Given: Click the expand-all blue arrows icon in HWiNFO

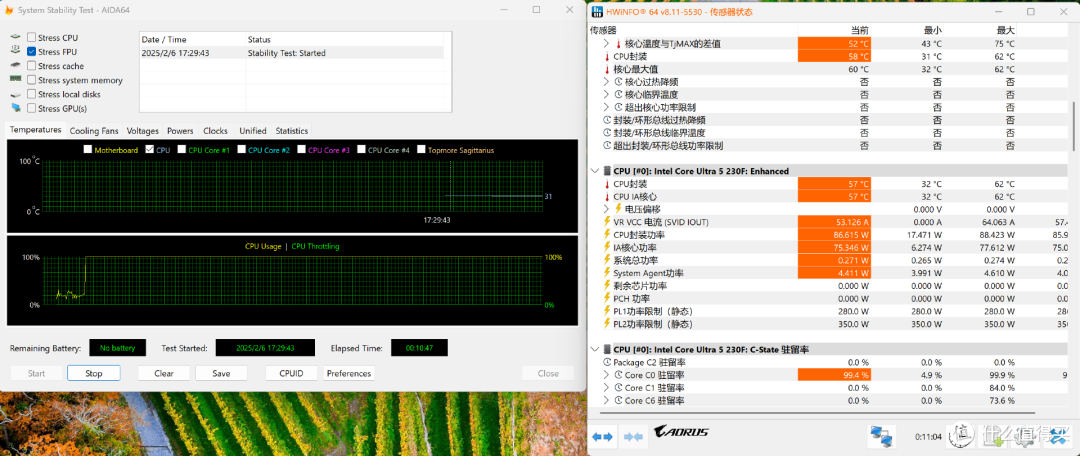Looking at the screenshot, I should tap(602, 436).
